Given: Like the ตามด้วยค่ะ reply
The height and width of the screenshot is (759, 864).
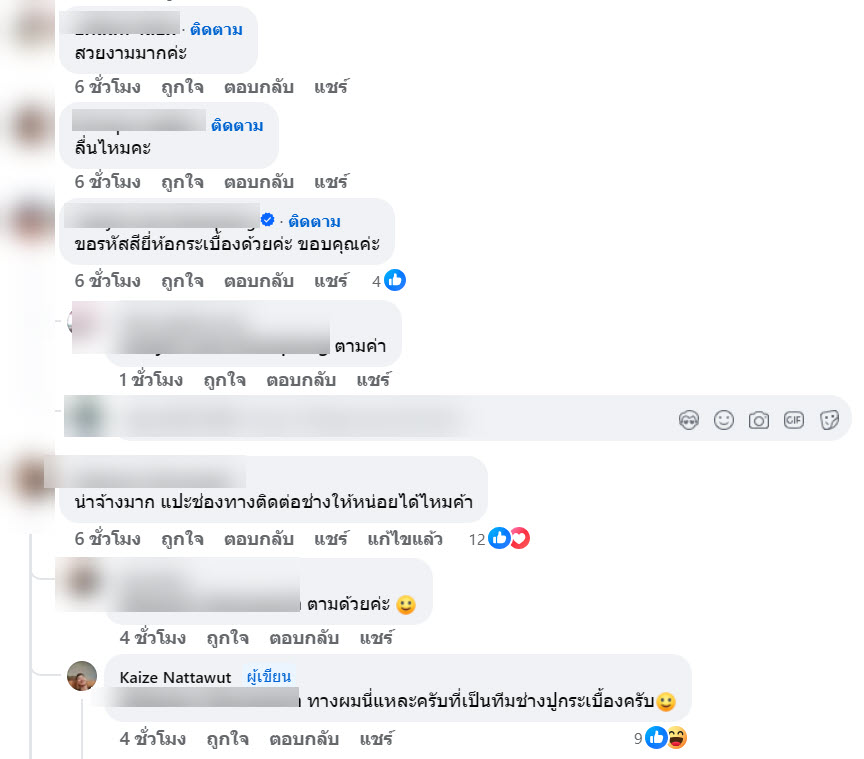Looking at the screenshot, I should [228, 638].
